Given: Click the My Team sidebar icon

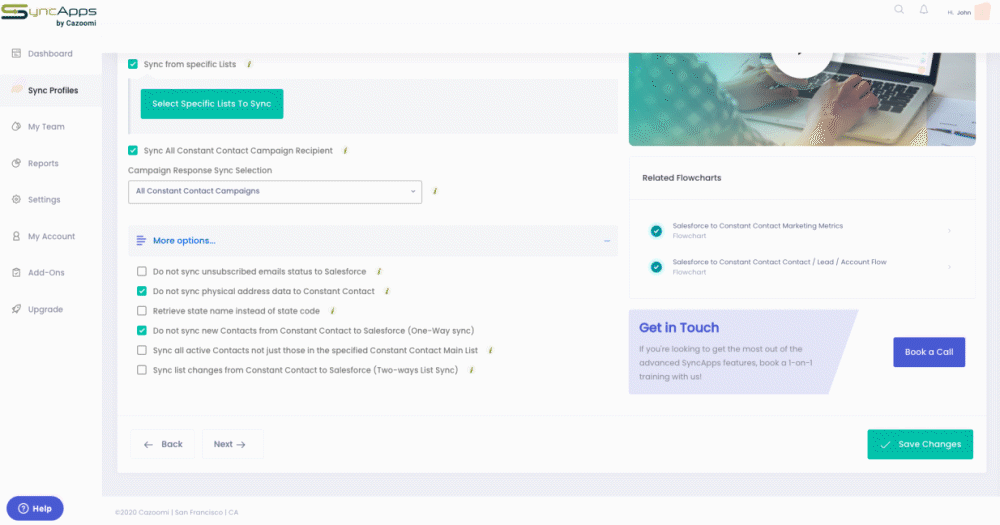Looking at the screenshot, I should point(17,126).
